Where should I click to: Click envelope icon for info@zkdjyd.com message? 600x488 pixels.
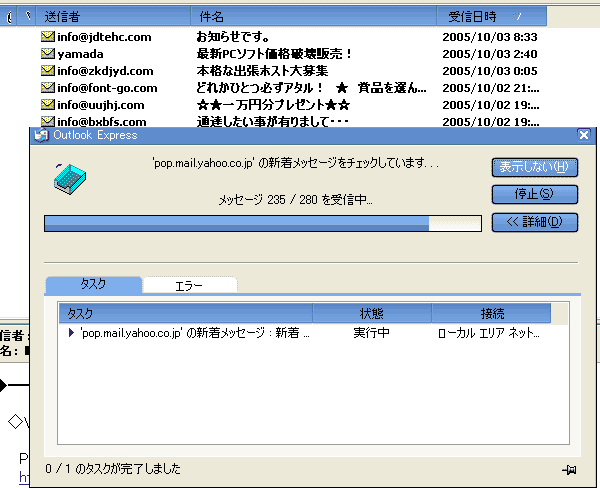point(48,70)
